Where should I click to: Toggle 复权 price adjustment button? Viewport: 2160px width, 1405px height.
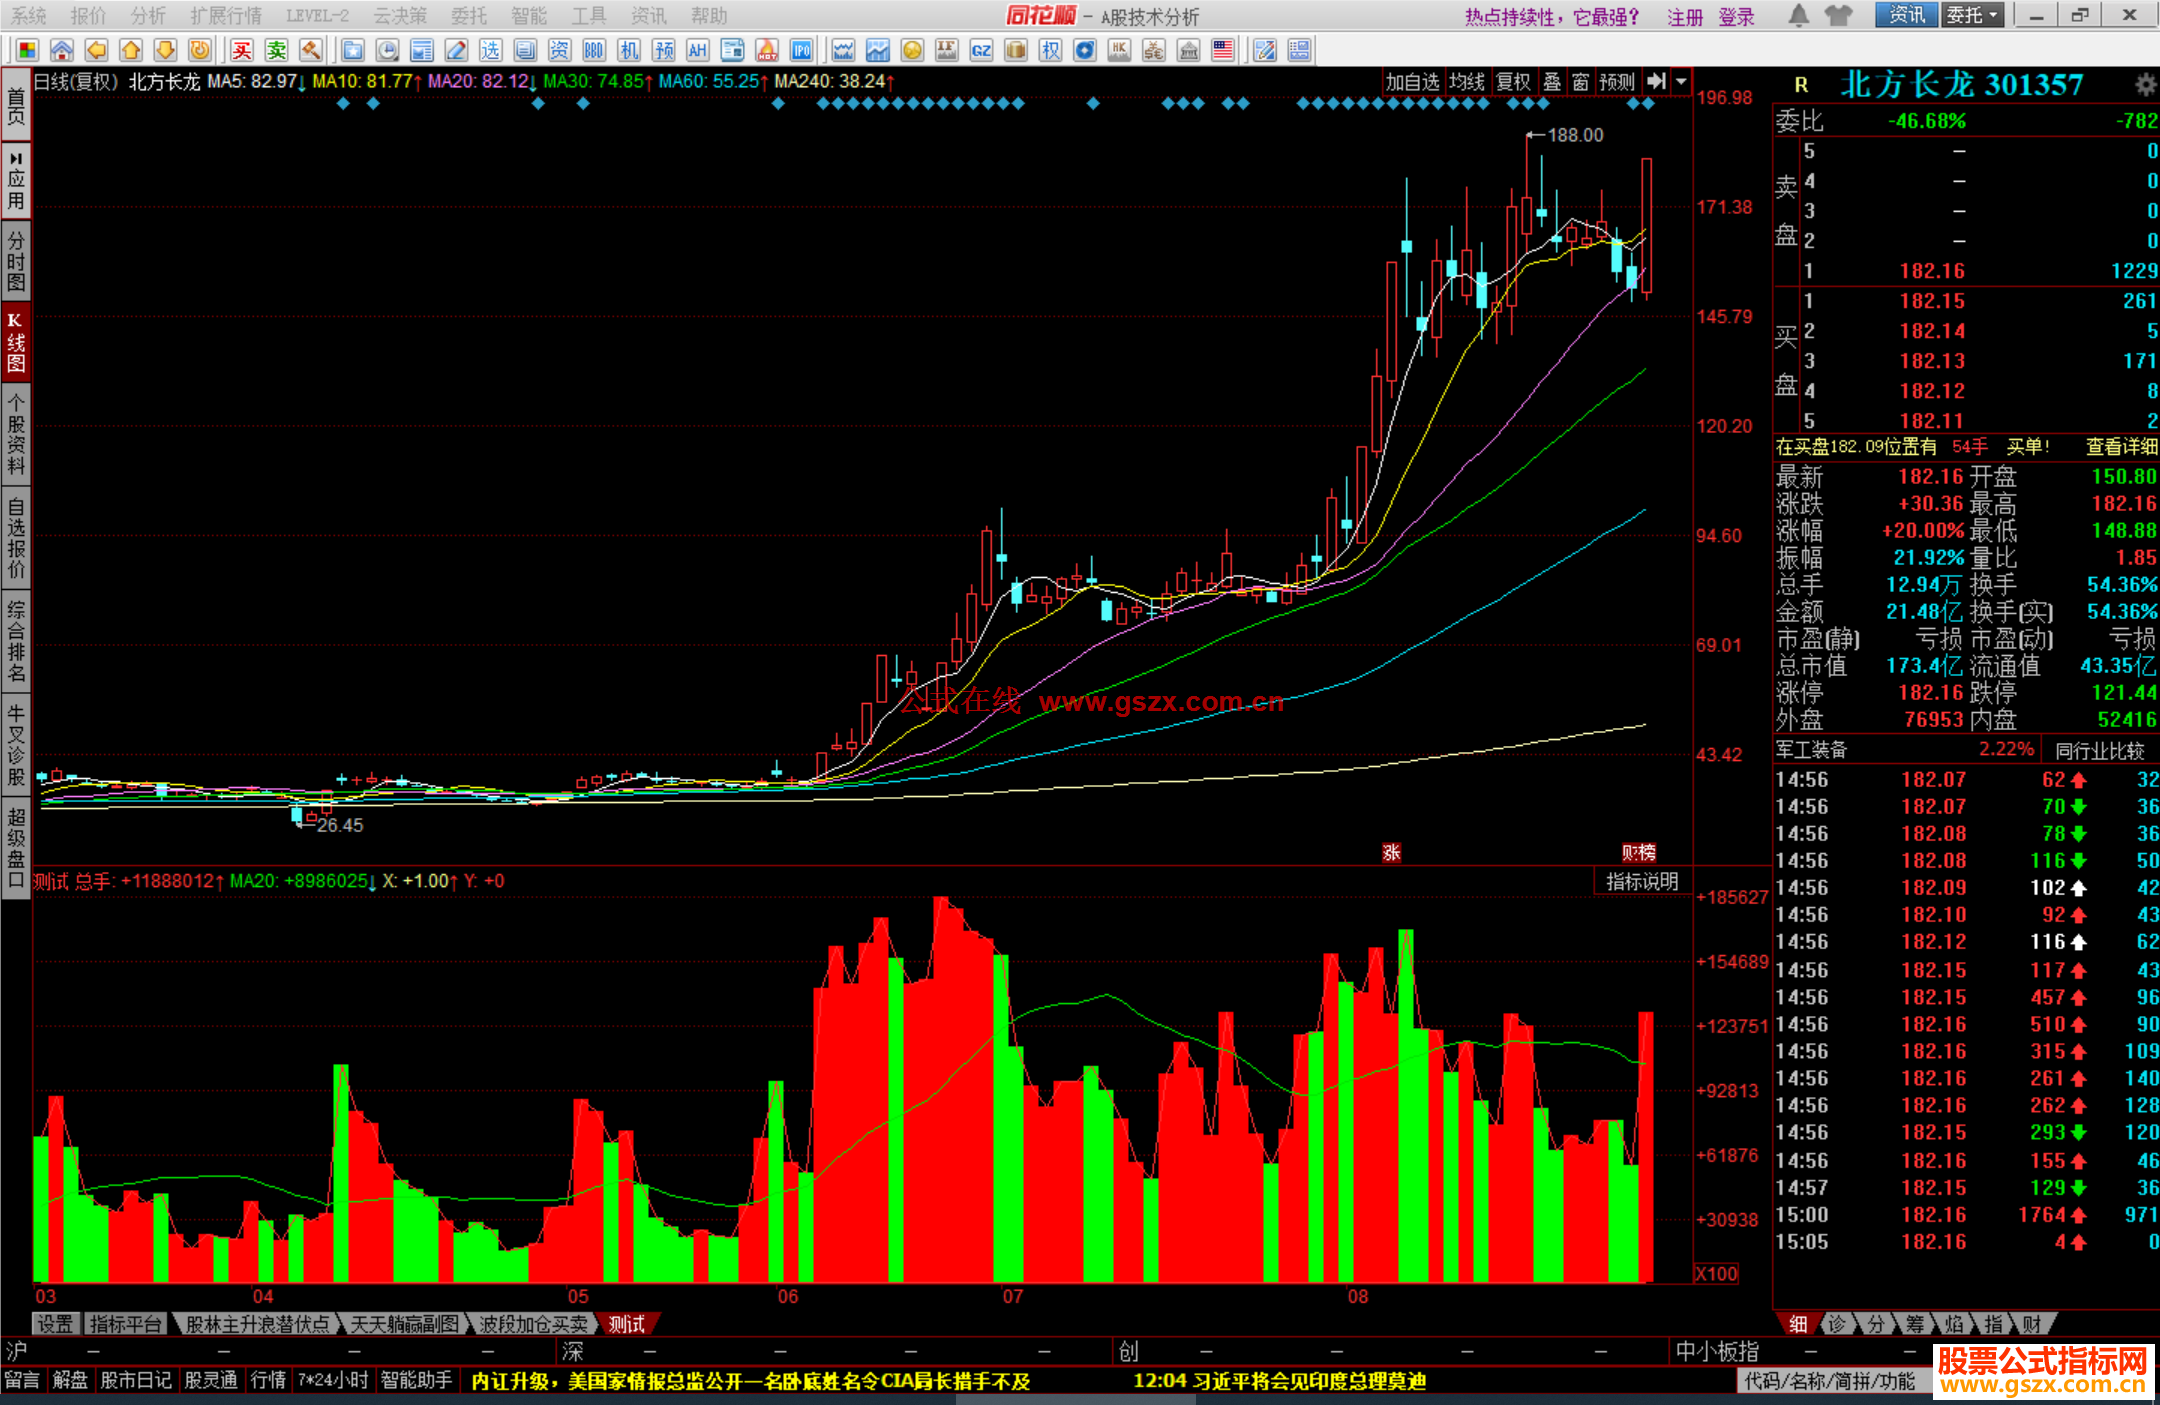(x=1513, y=82)
